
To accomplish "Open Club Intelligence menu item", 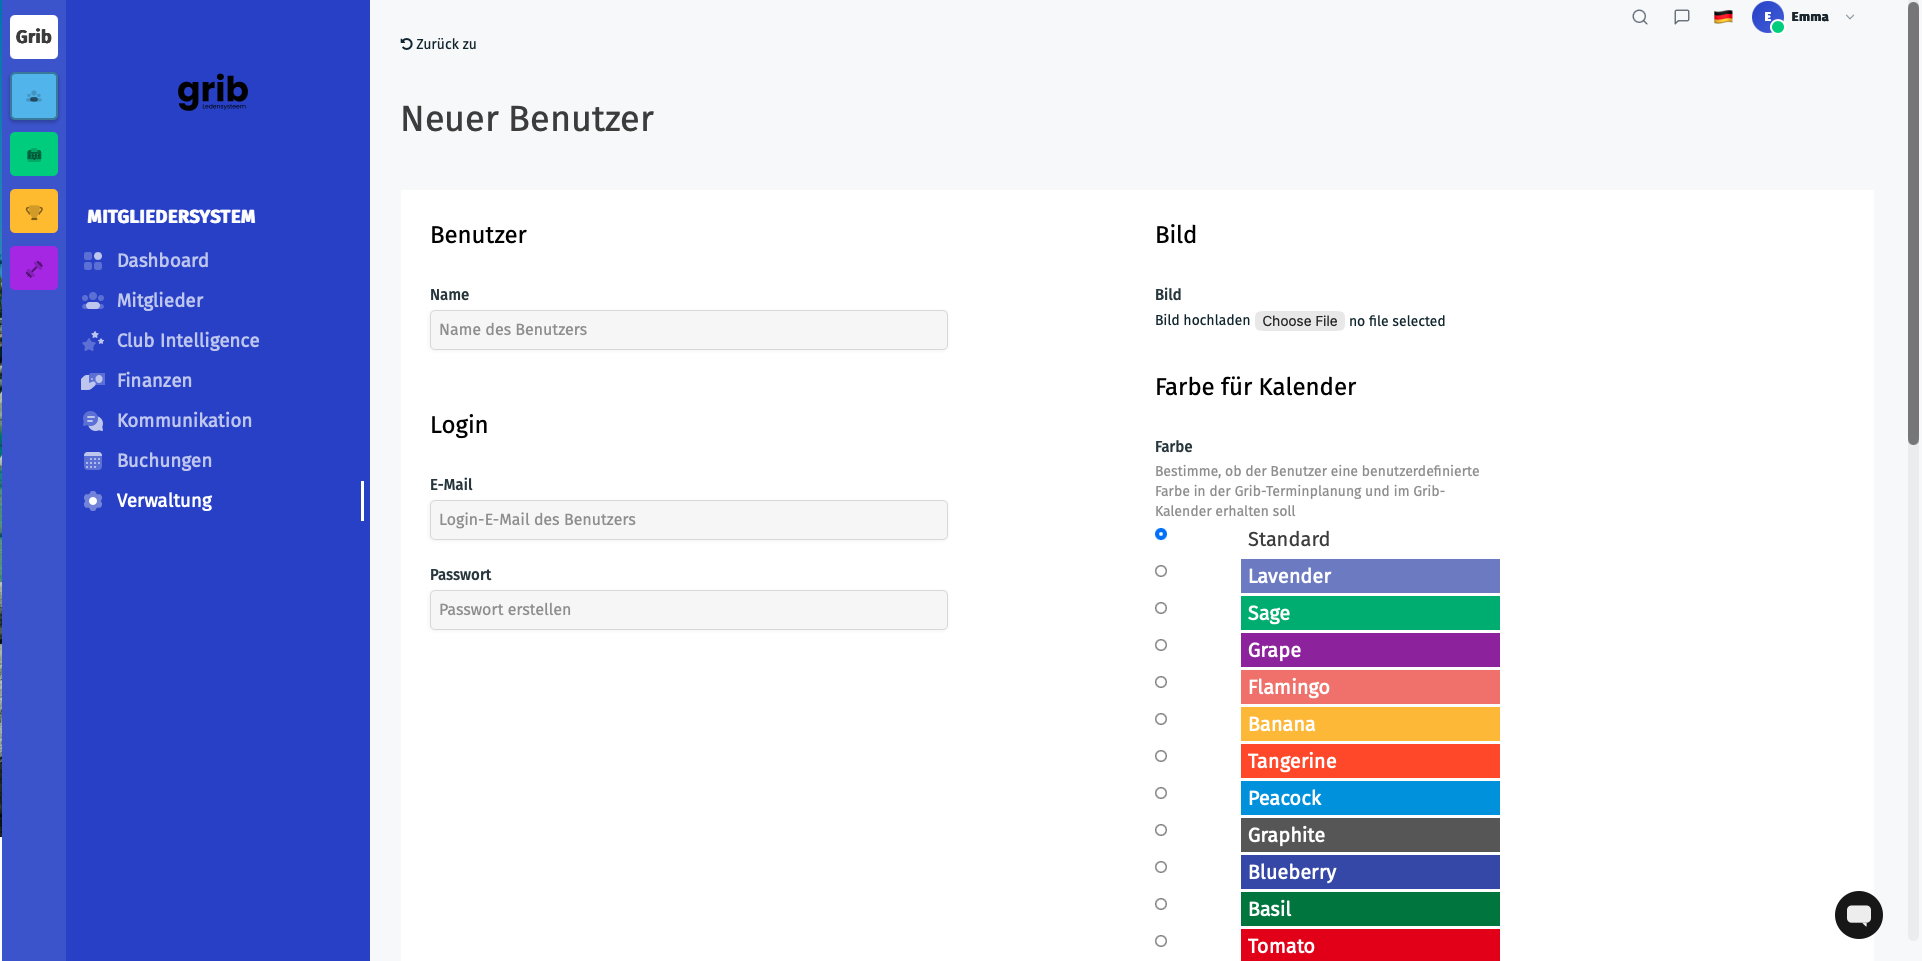I will [188, 340].
